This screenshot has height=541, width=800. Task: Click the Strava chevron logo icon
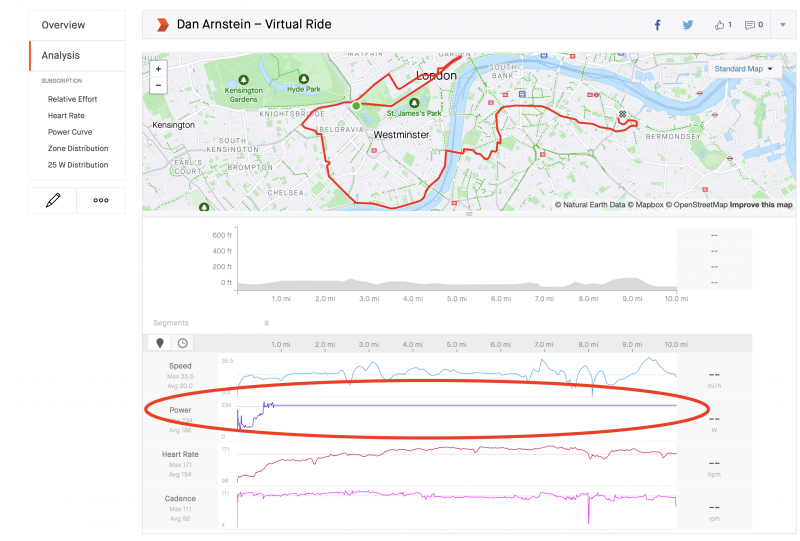(161, 24)
